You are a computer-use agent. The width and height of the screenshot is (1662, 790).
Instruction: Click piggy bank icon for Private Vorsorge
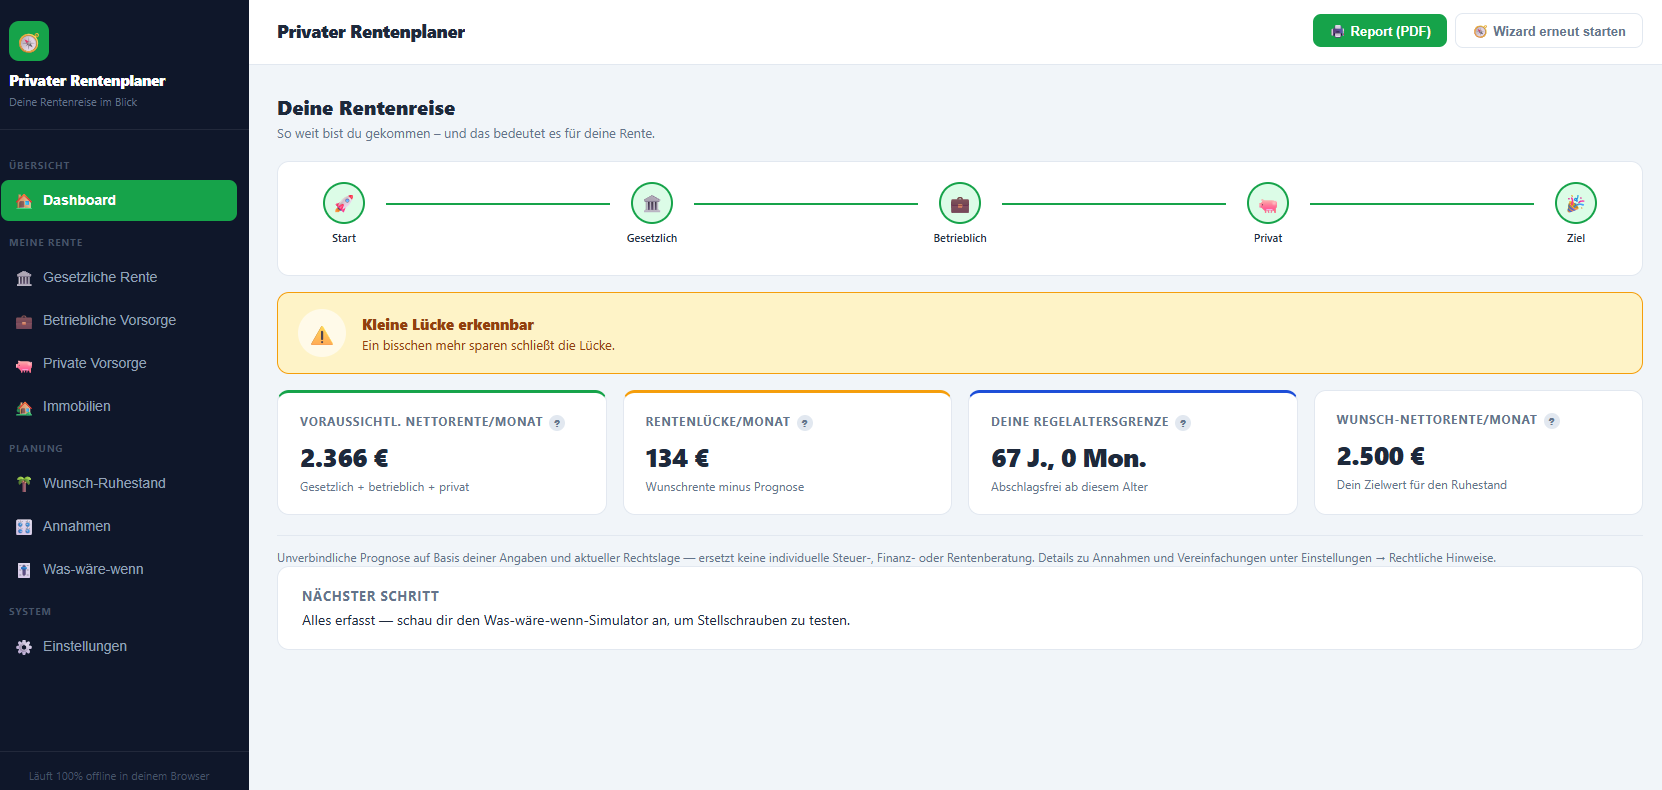click(x=24, y=365)
